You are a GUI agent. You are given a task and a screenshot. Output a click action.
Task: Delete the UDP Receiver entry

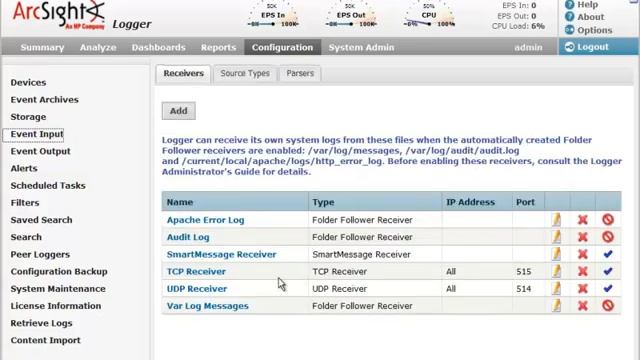pyautogui.click(x=583, y=288)
